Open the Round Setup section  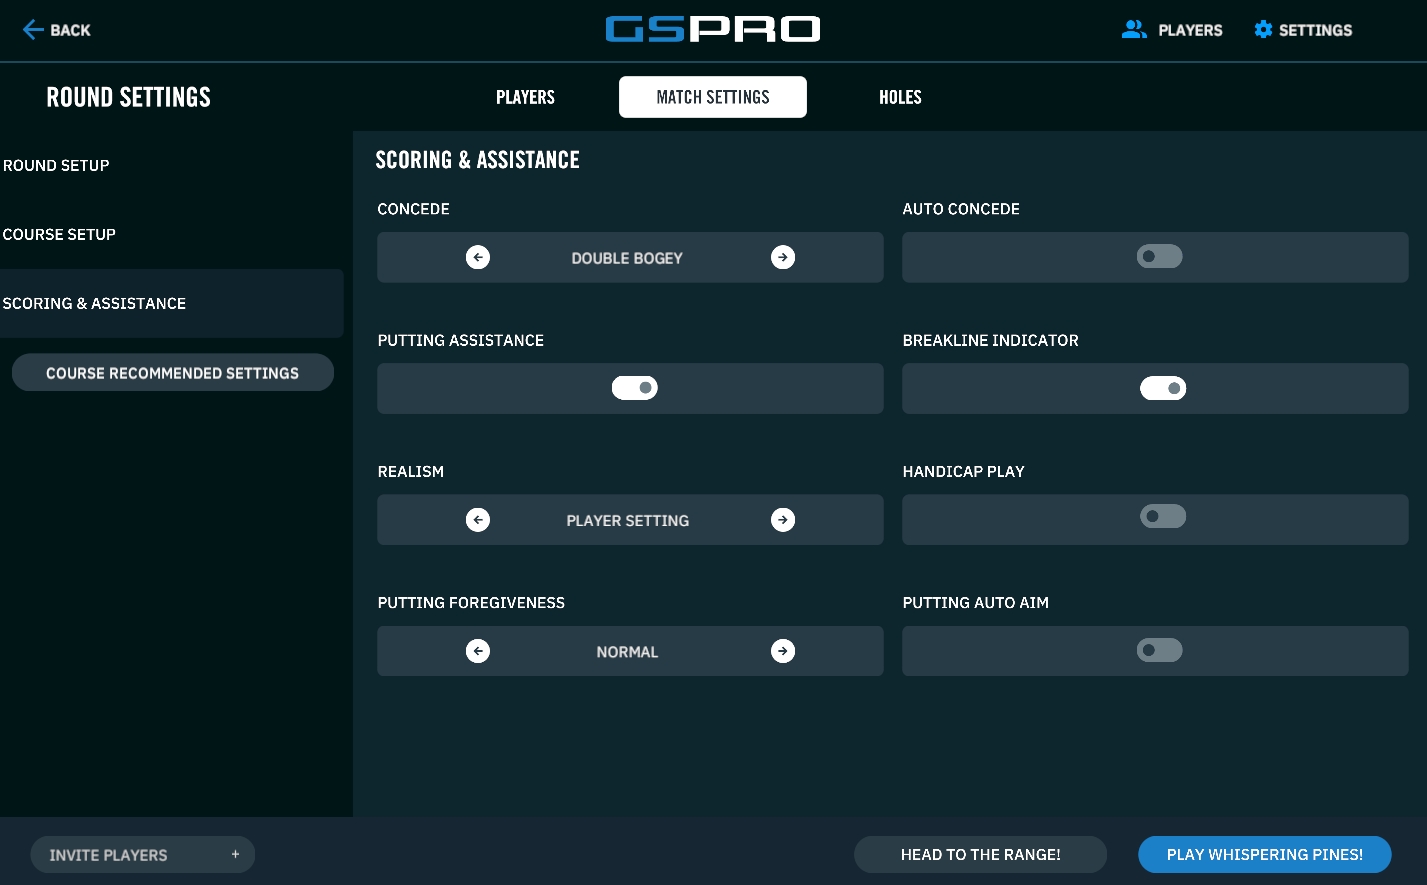point(57,166)
